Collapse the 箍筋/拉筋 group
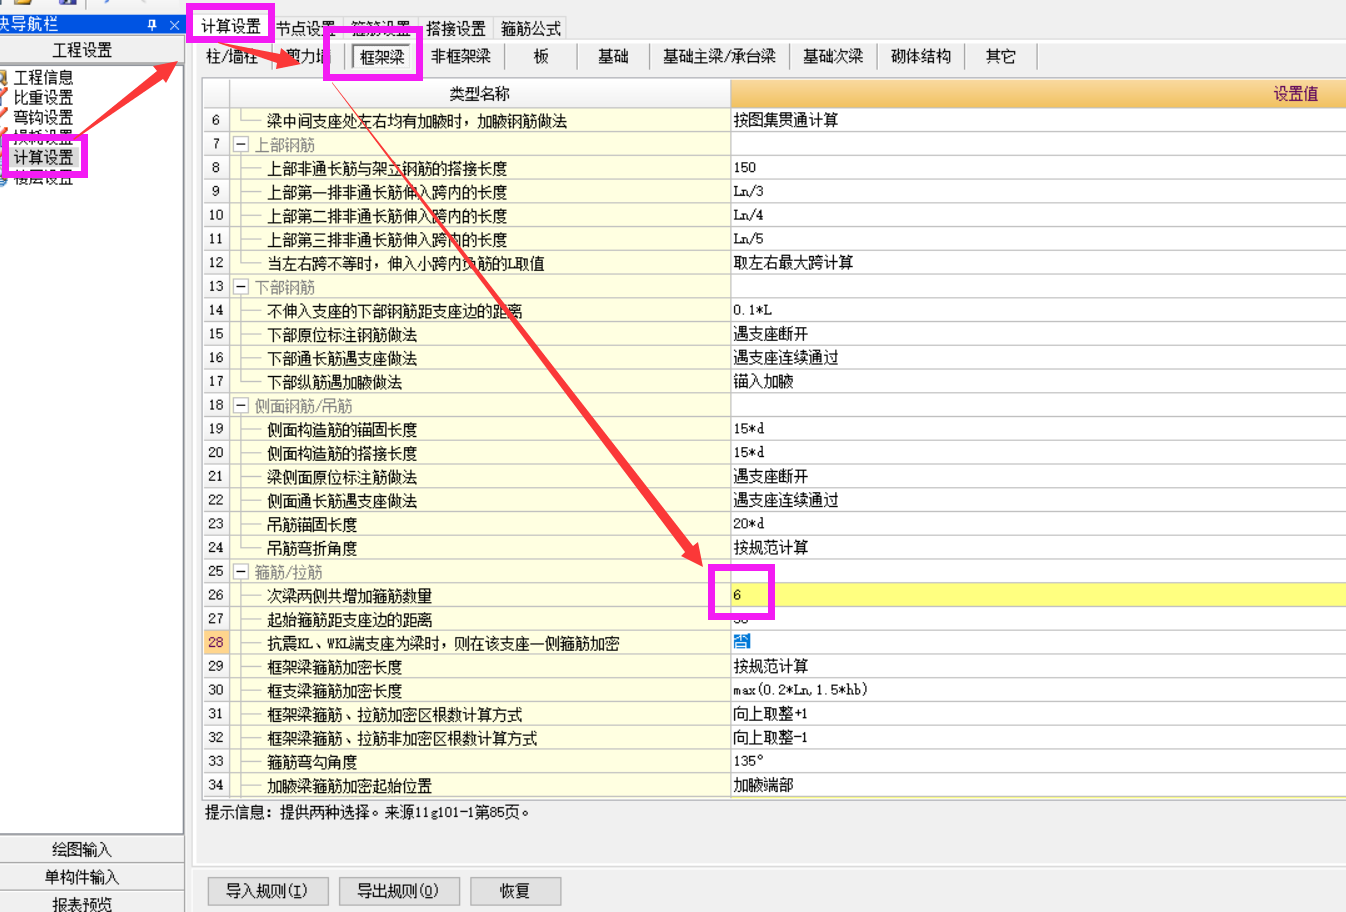Viewport: 1346px width, 912px height. point(241,572)
